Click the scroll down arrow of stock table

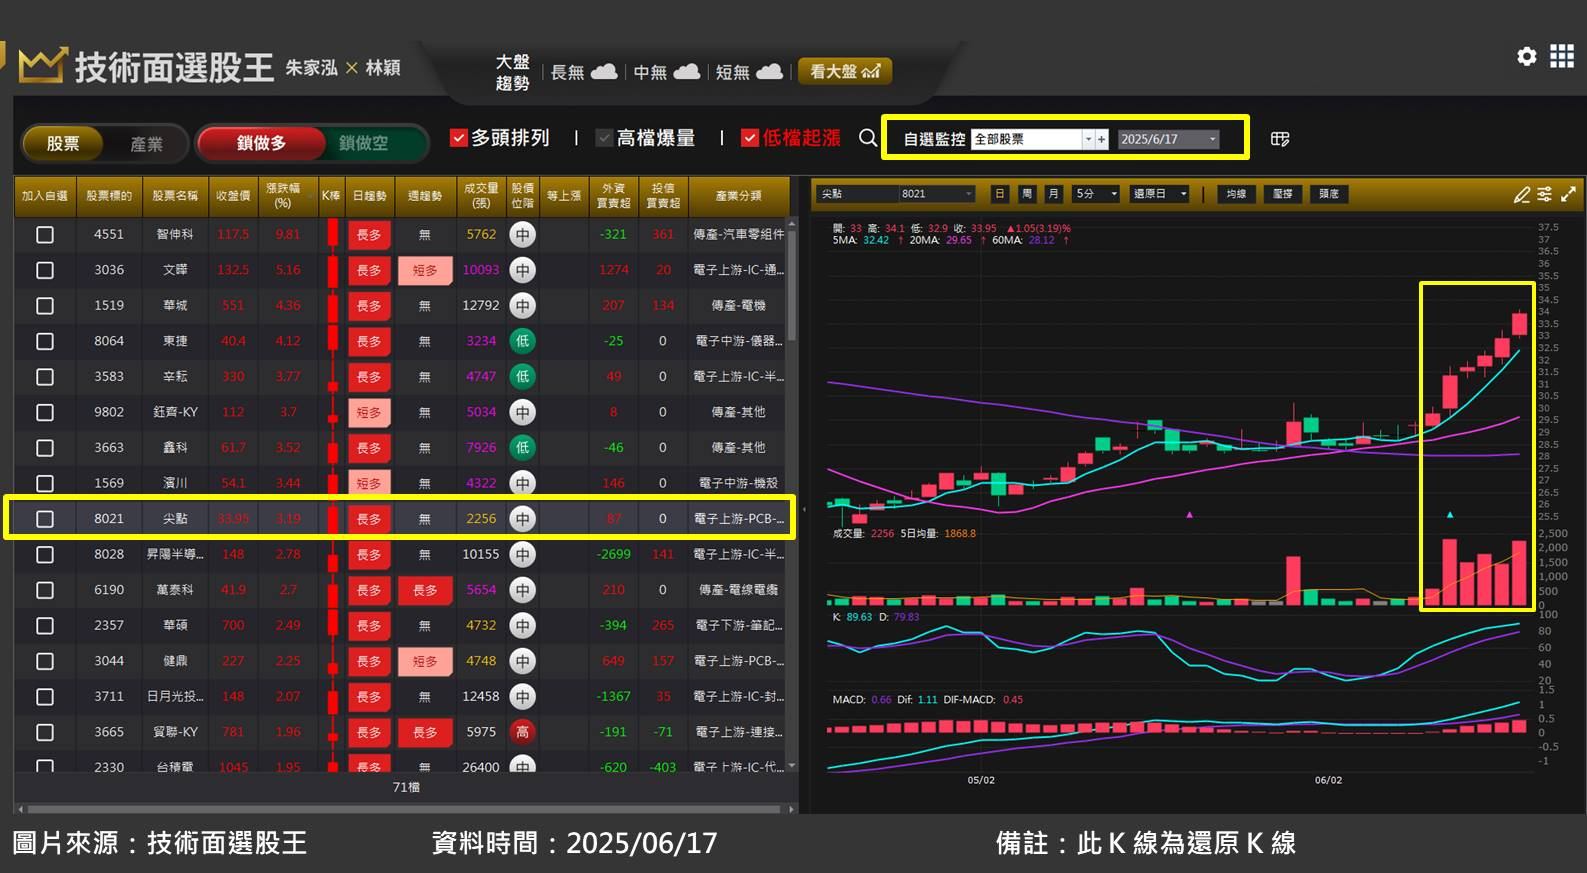[x=792, y=766]
